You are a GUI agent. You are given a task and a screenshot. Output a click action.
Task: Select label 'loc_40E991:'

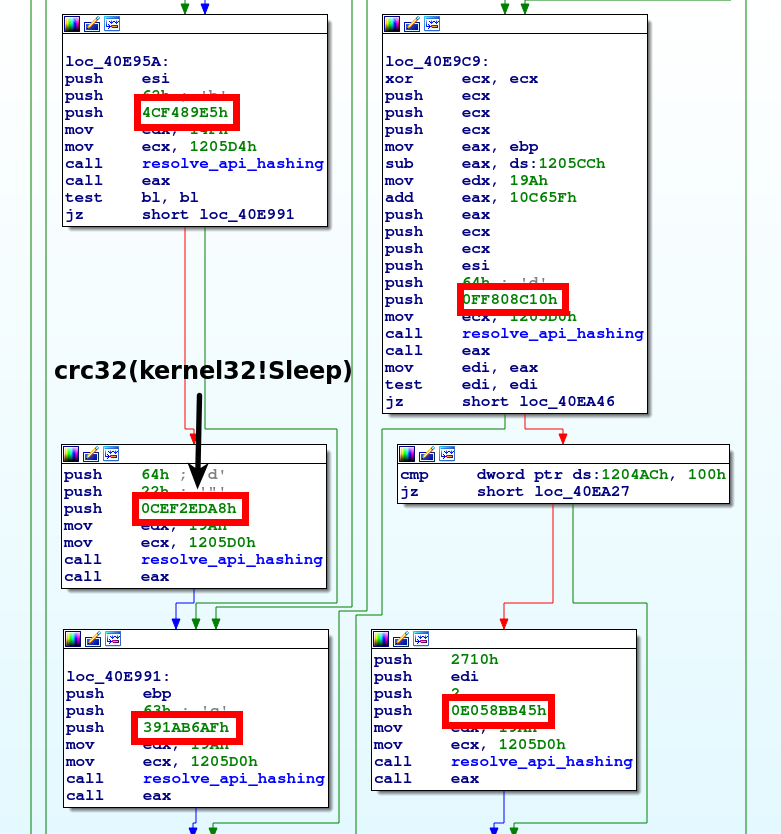[118, 677]
